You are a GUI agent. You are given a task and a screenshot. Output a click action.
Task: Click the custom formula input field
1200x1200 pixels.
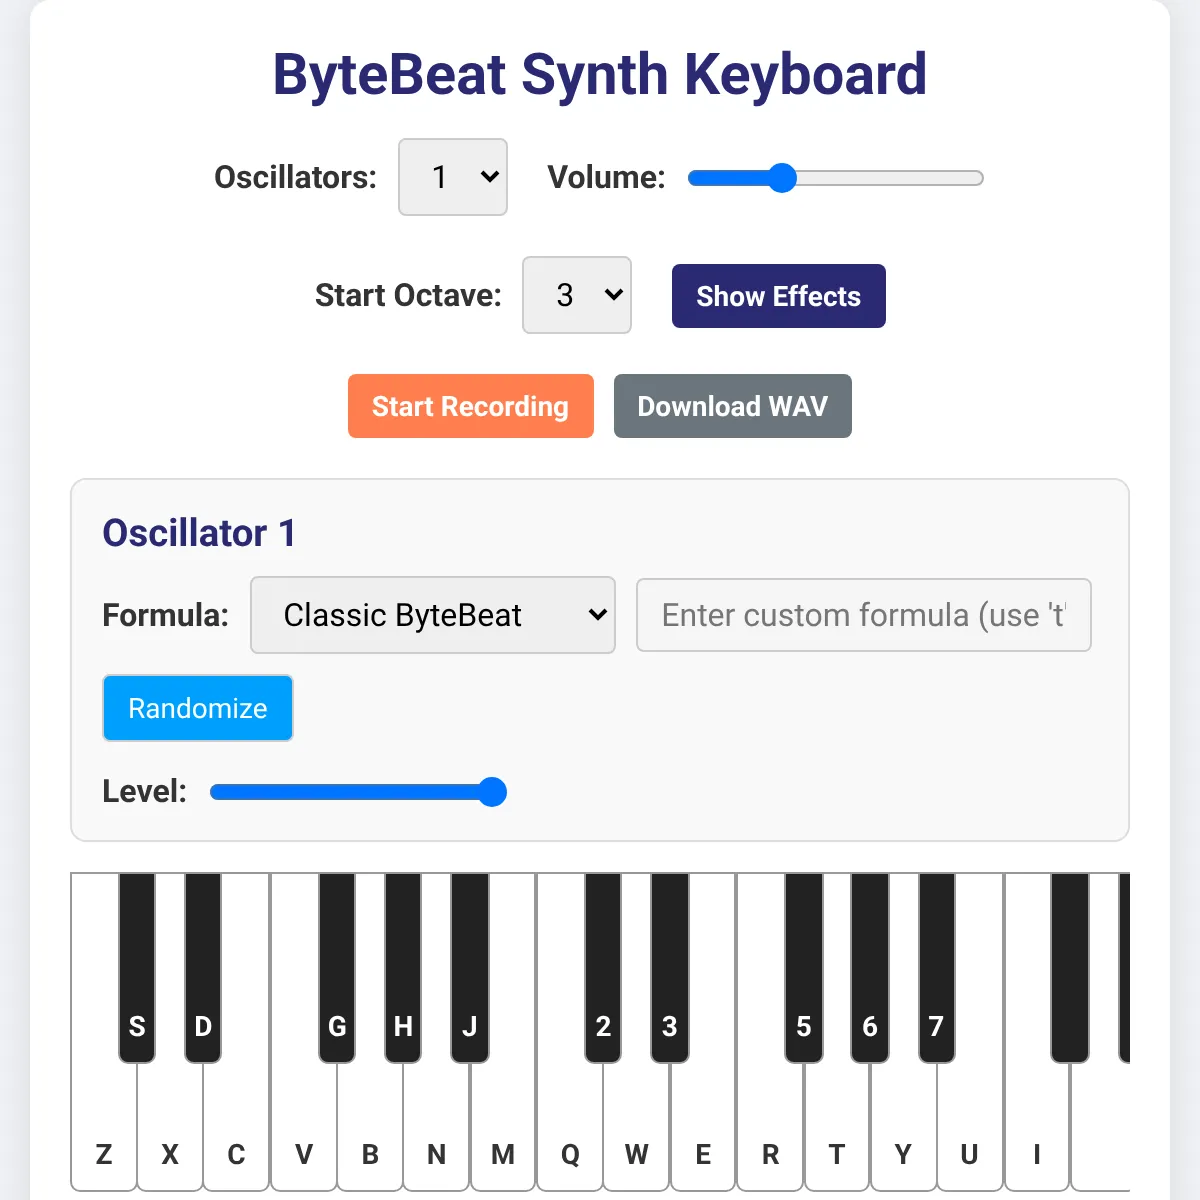(863, 615)
